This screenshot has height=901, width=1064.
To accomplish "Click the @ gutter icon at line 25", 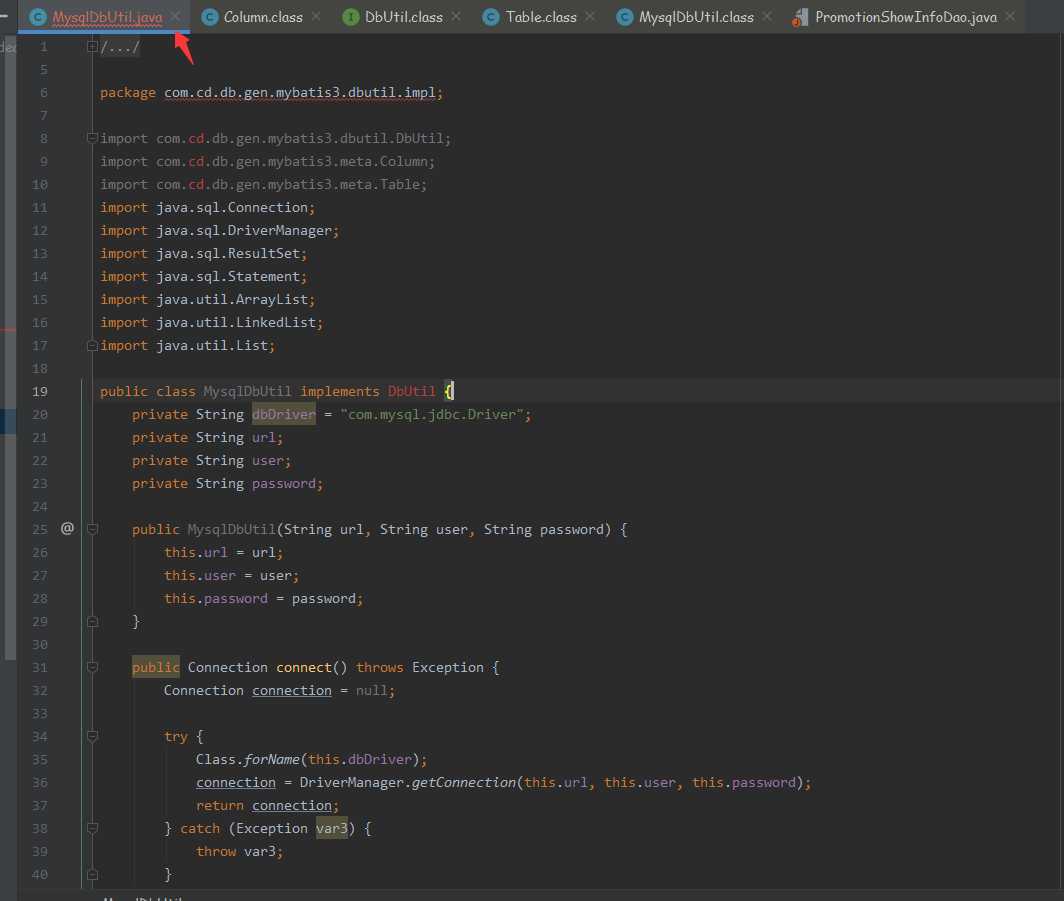I will (x=67, y=529).
